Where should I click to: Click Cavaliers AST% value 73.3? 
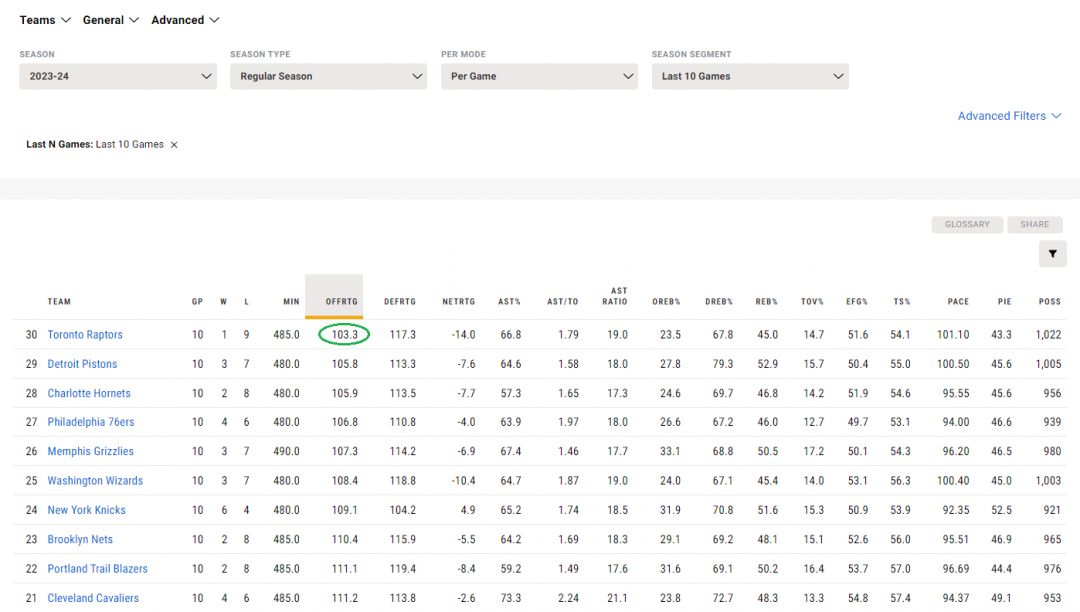511,598
